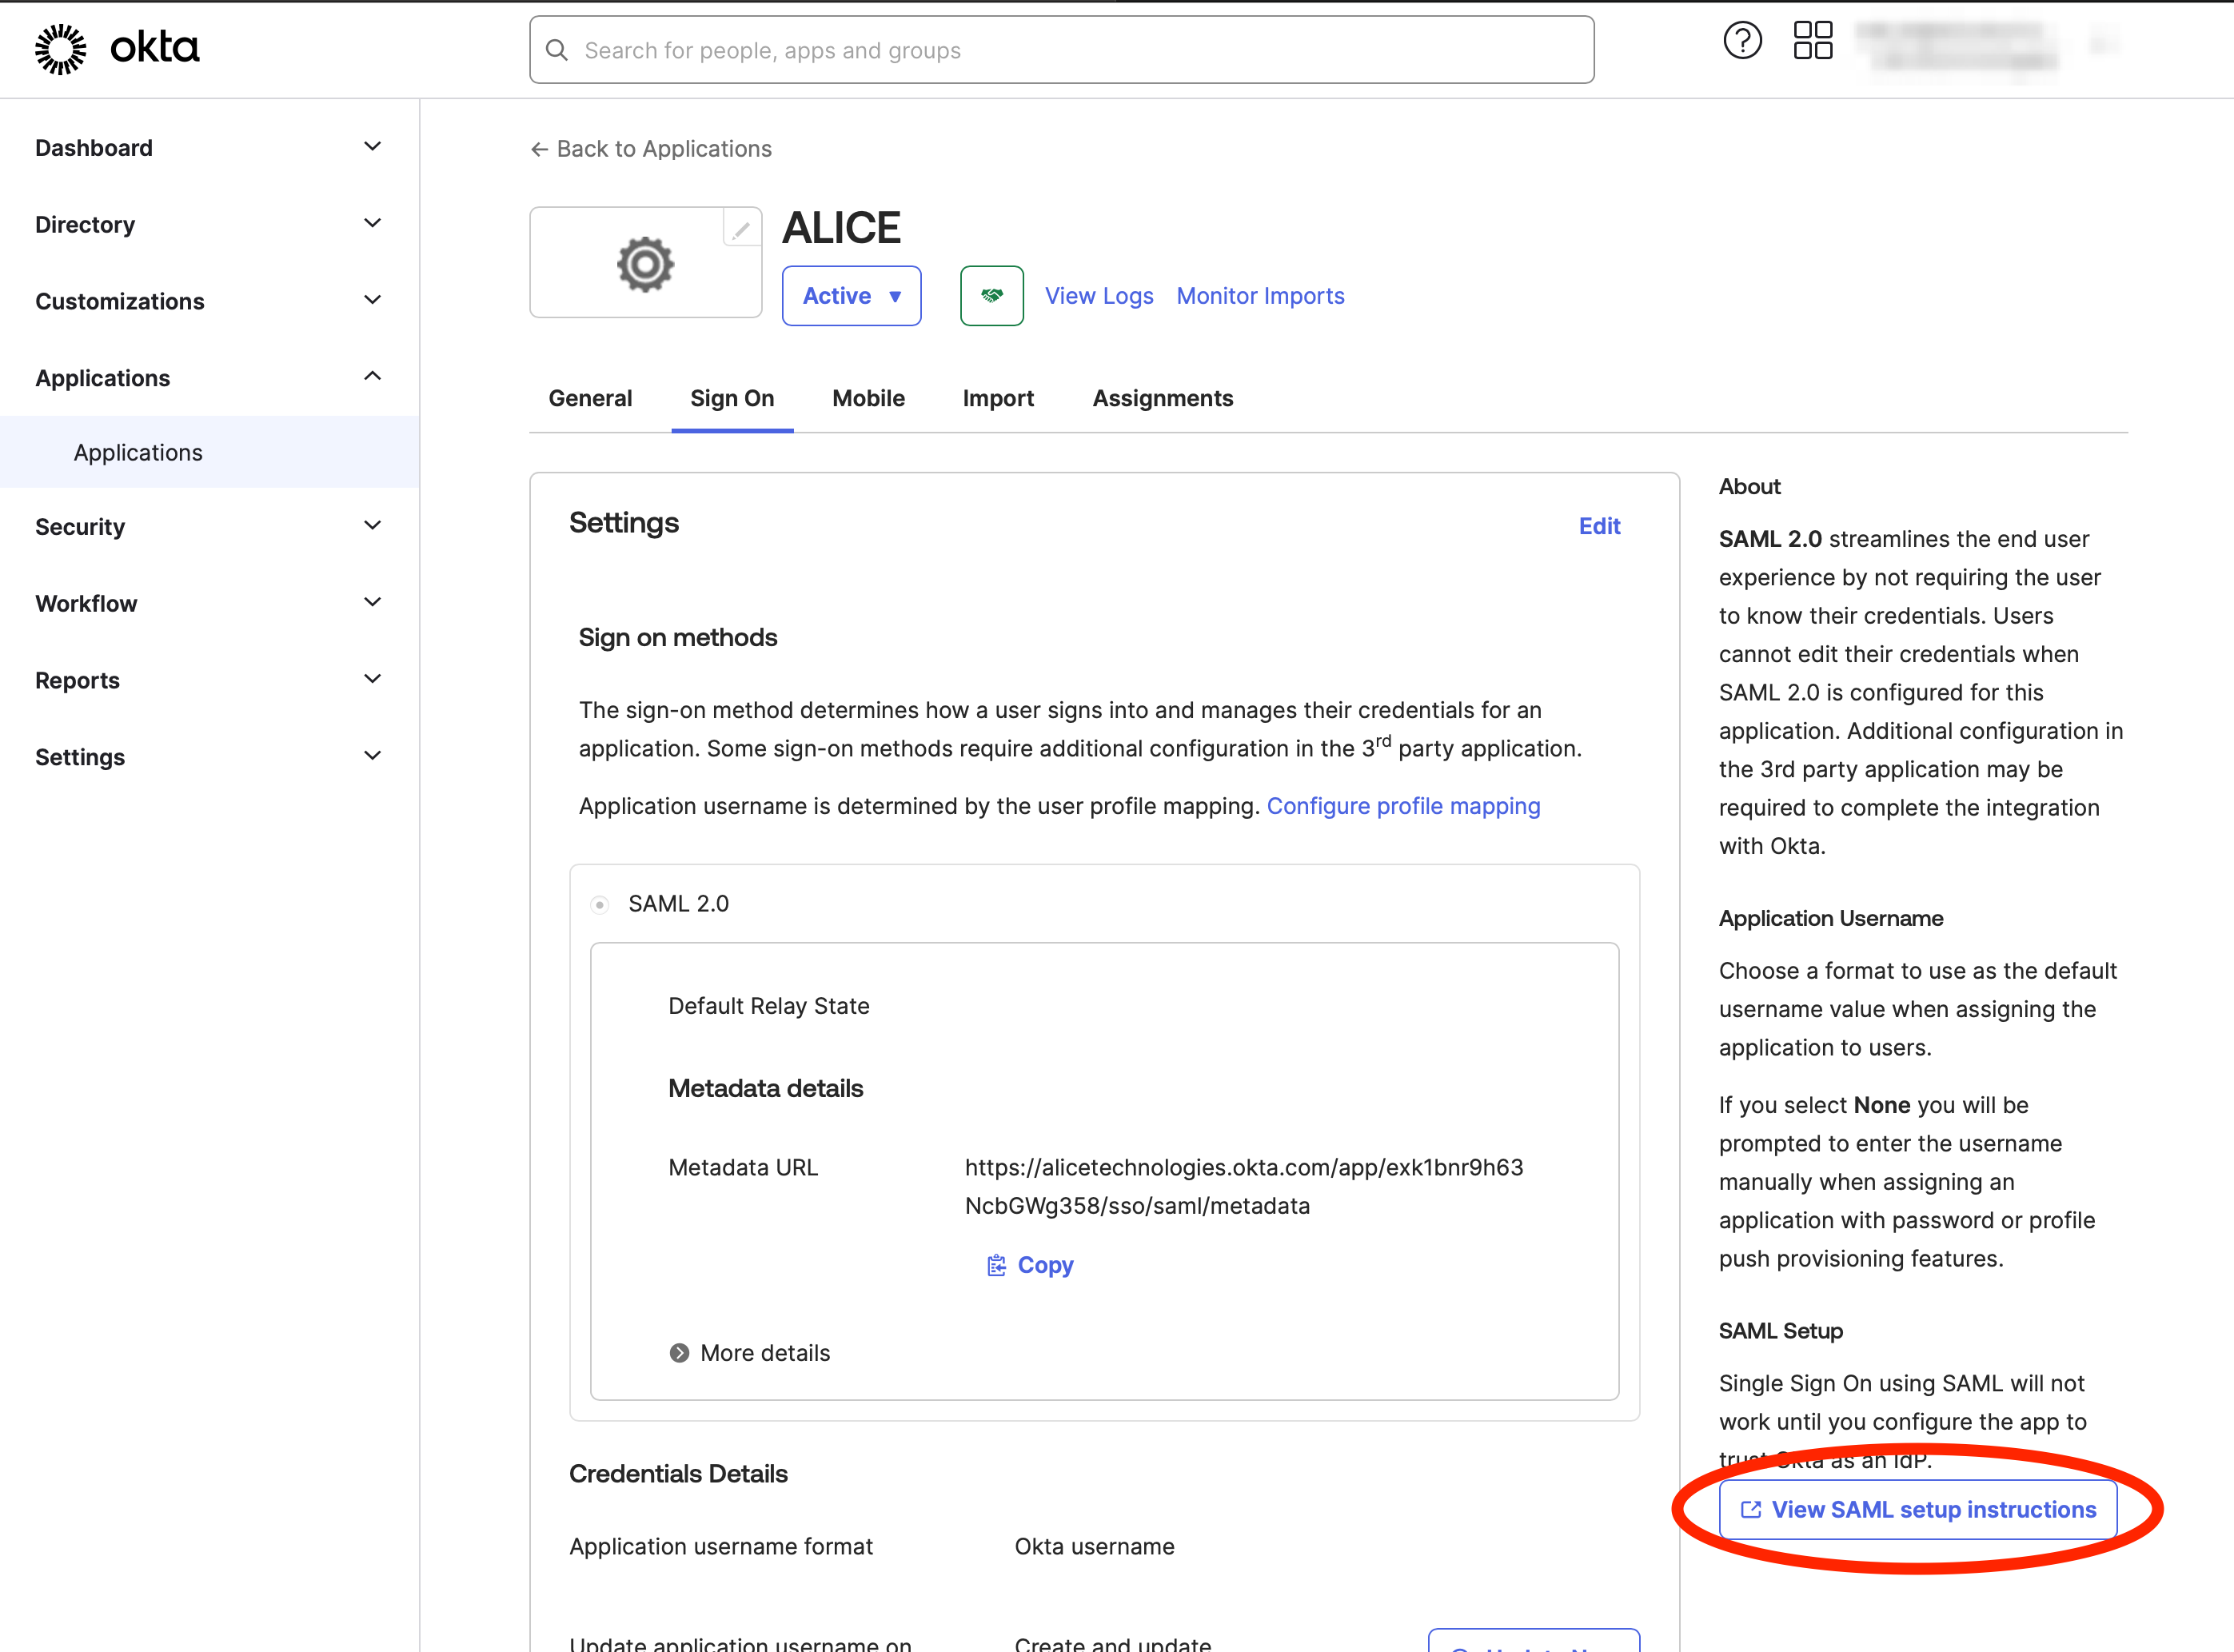This screenshot has width=2234, height=1652.
Task: Click the clipboard Copy icon
Action: [996, 1266]
